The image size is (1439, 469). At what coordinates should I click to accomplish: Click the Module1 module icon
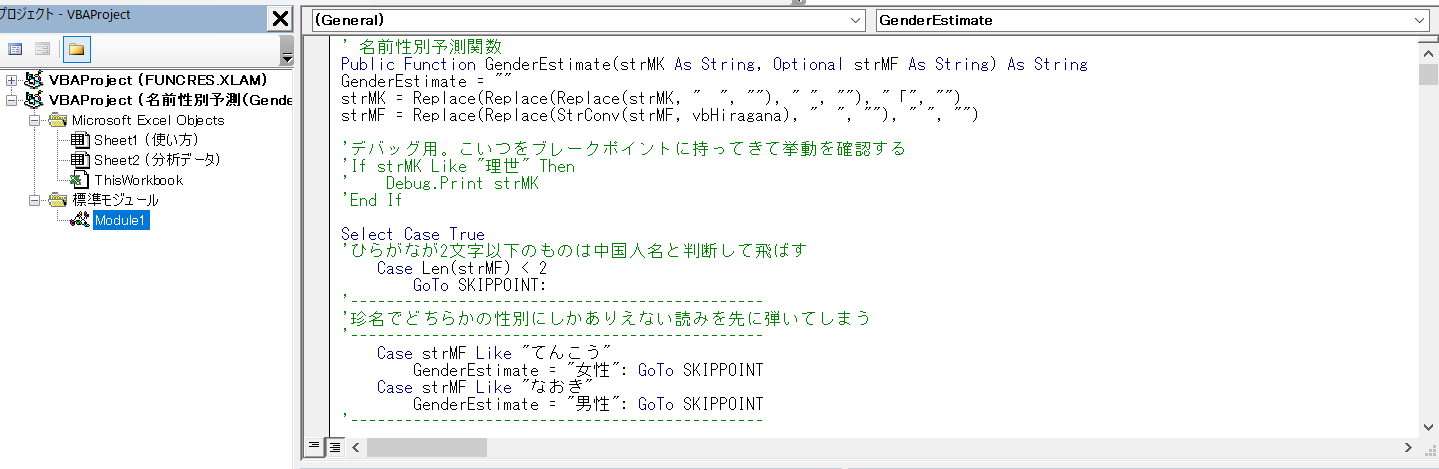(80, 220)
